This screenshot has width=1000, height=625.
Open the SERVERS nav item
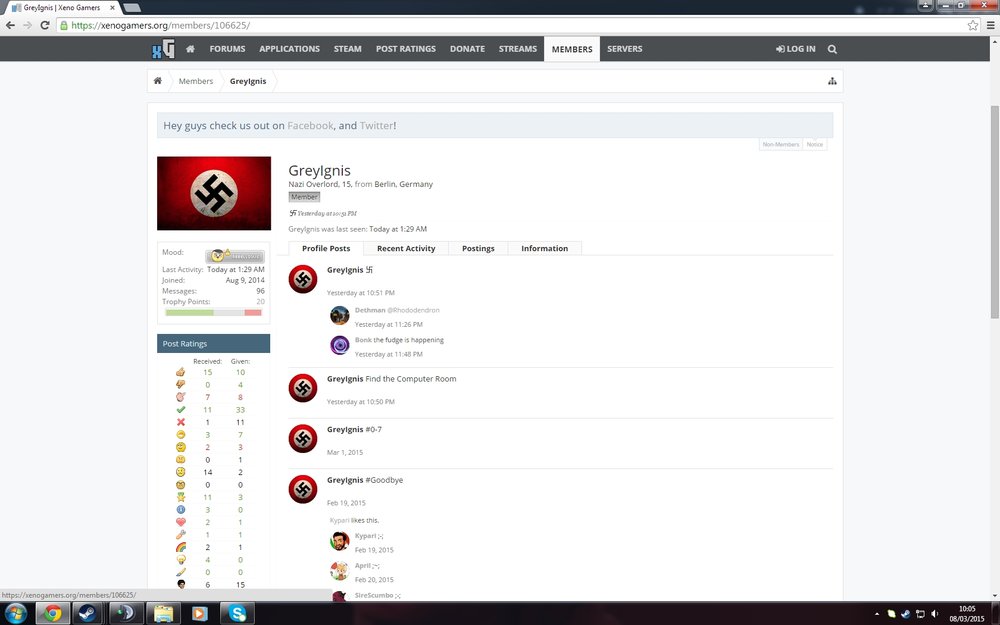624,49
